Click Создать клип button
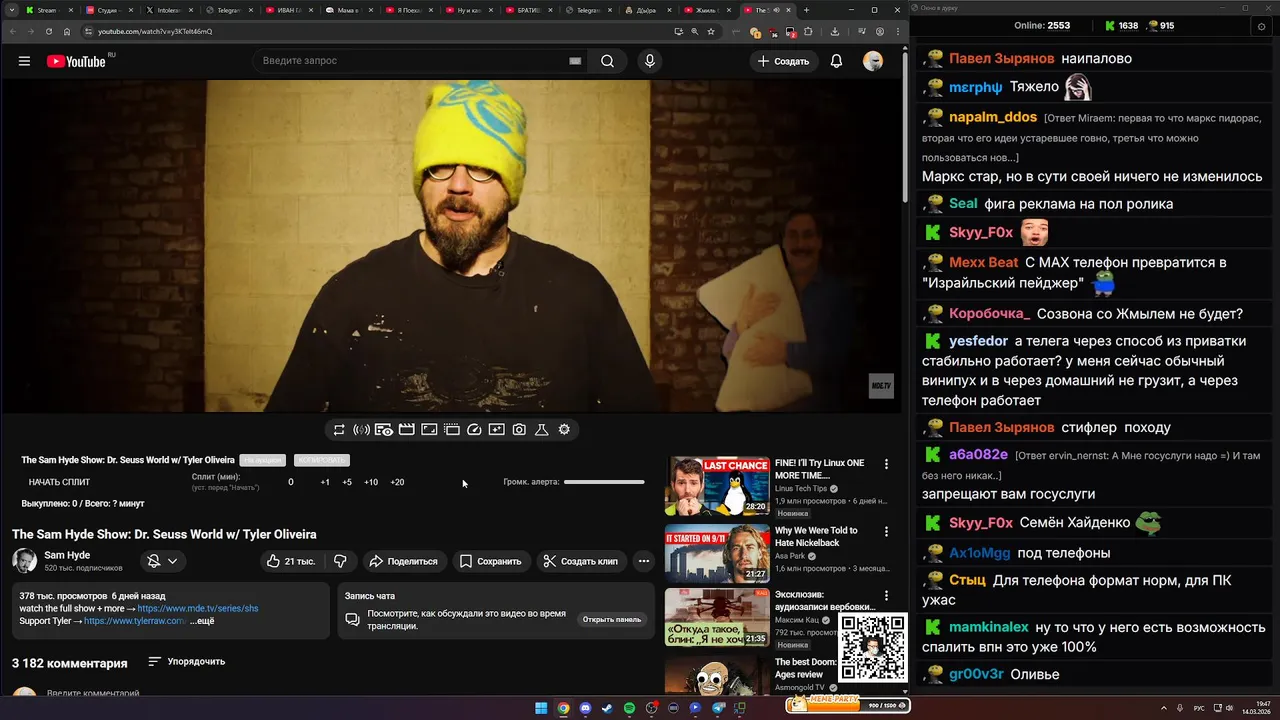The image size is (1280, 720). tap(582, 561)
